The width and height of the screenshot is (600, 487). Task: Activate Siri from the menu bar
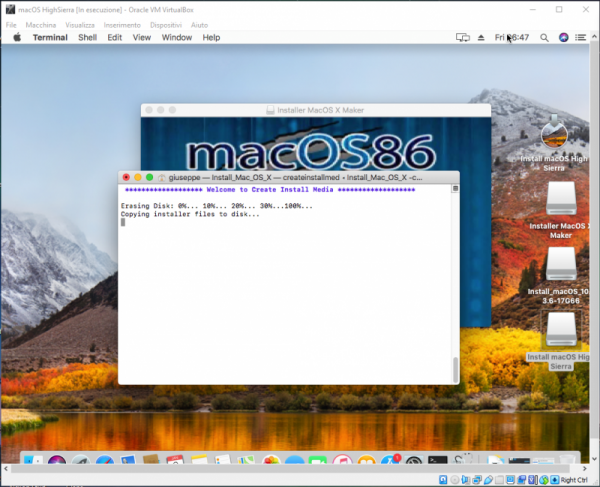(563, 37)
